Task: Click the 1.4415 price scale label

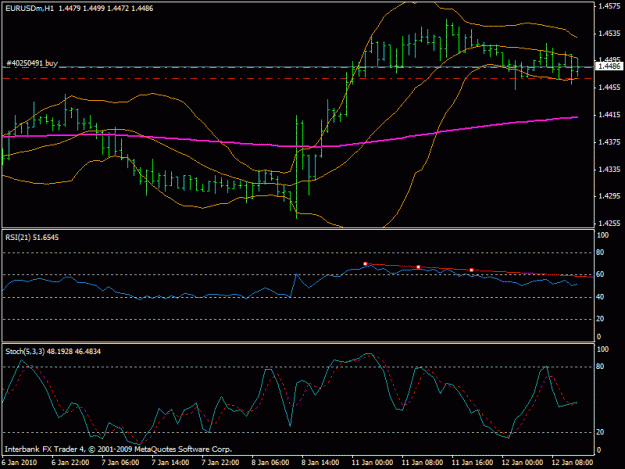Action: [x=609, y=115]
